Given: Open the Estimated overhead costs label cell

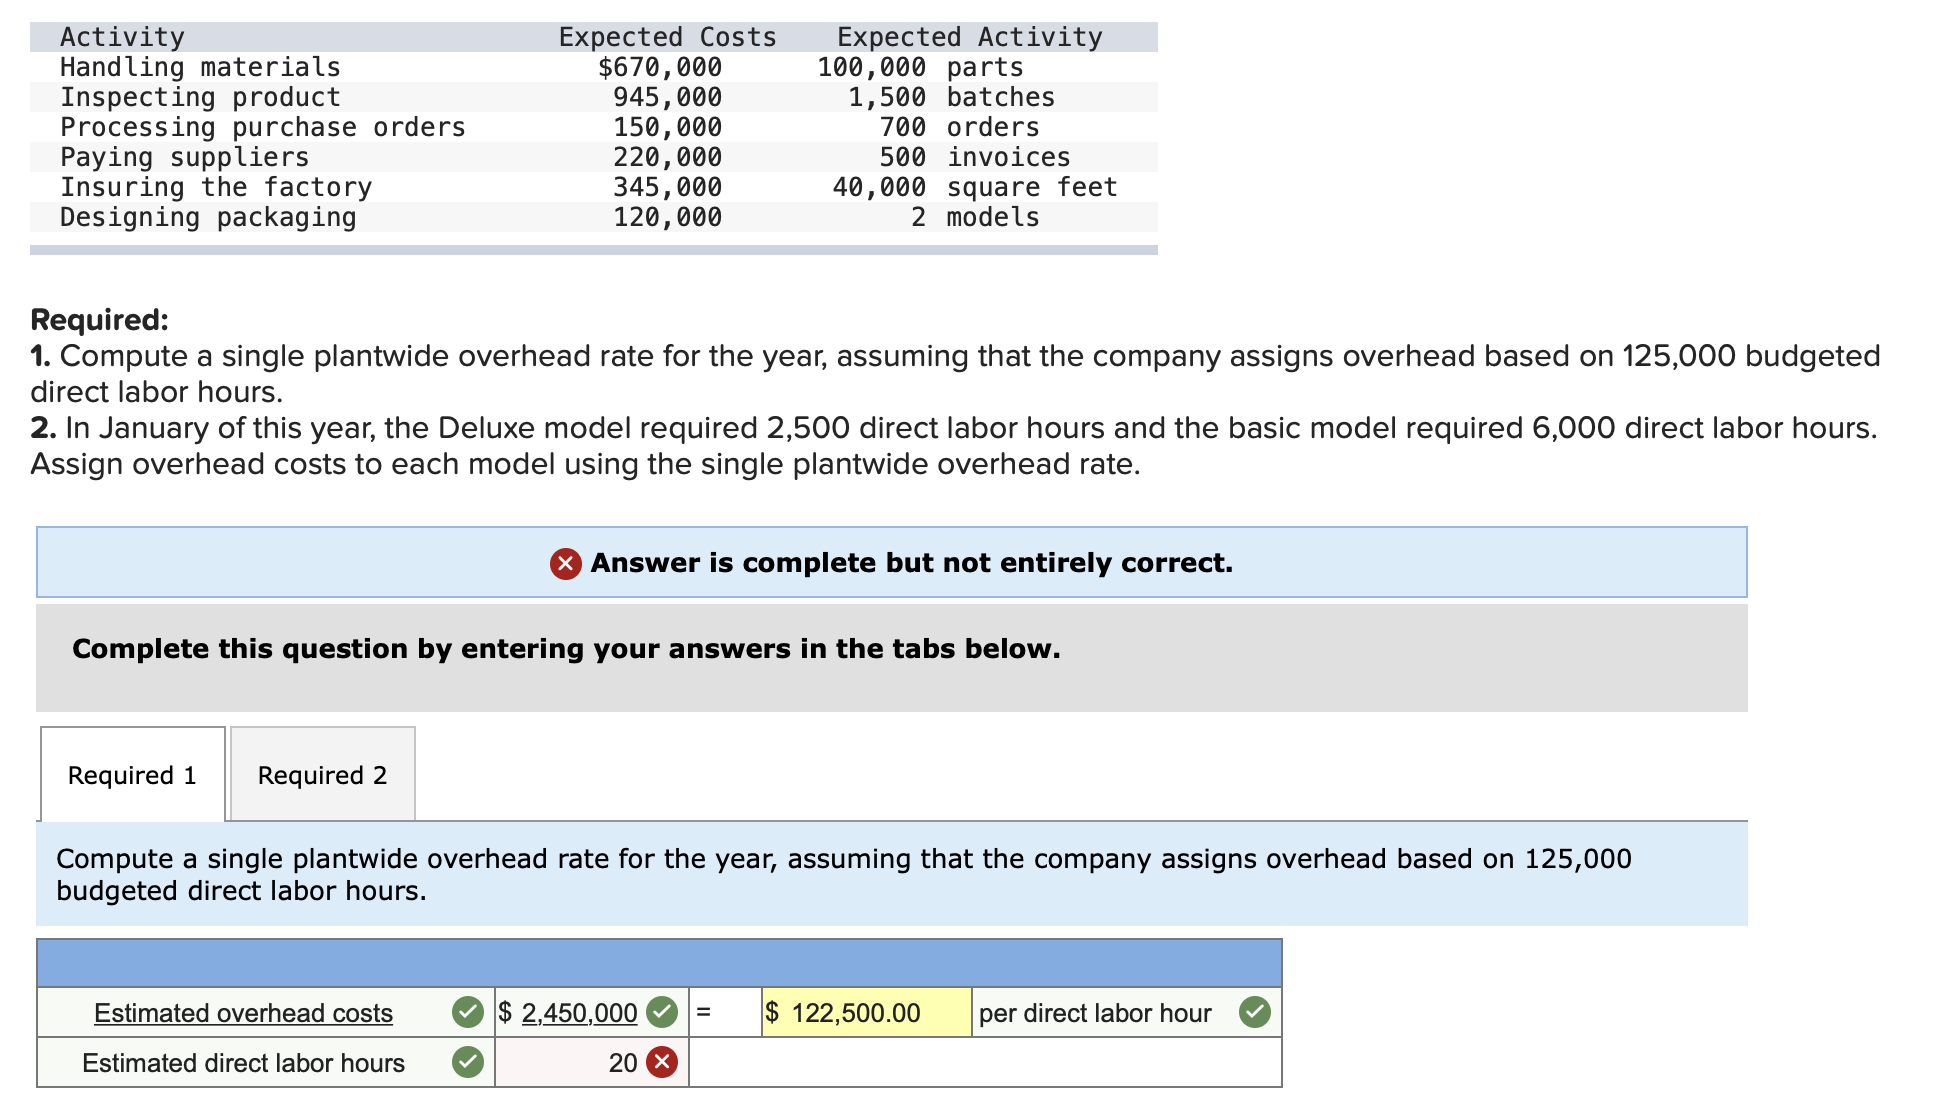Looking at the screenshot, I should 243,1013.
